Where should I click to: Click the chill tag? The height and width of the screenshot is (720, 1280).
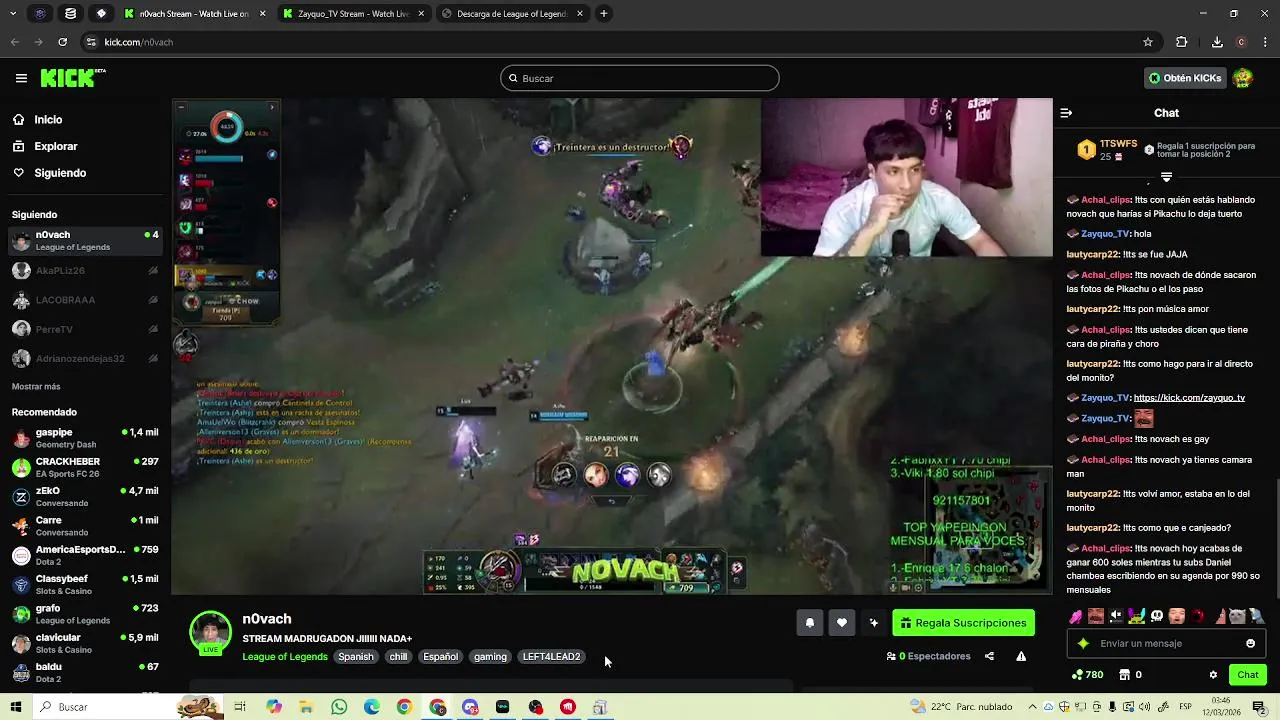click(398, 657)
